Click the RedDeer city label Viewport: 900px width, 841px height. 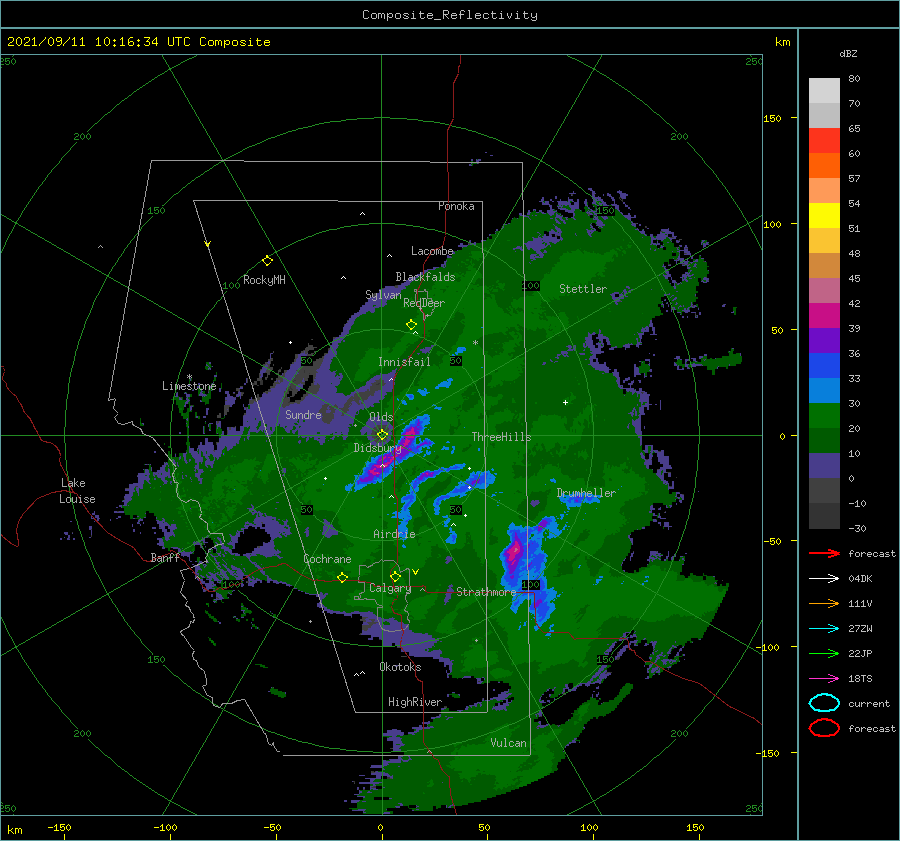pos(424,303)
